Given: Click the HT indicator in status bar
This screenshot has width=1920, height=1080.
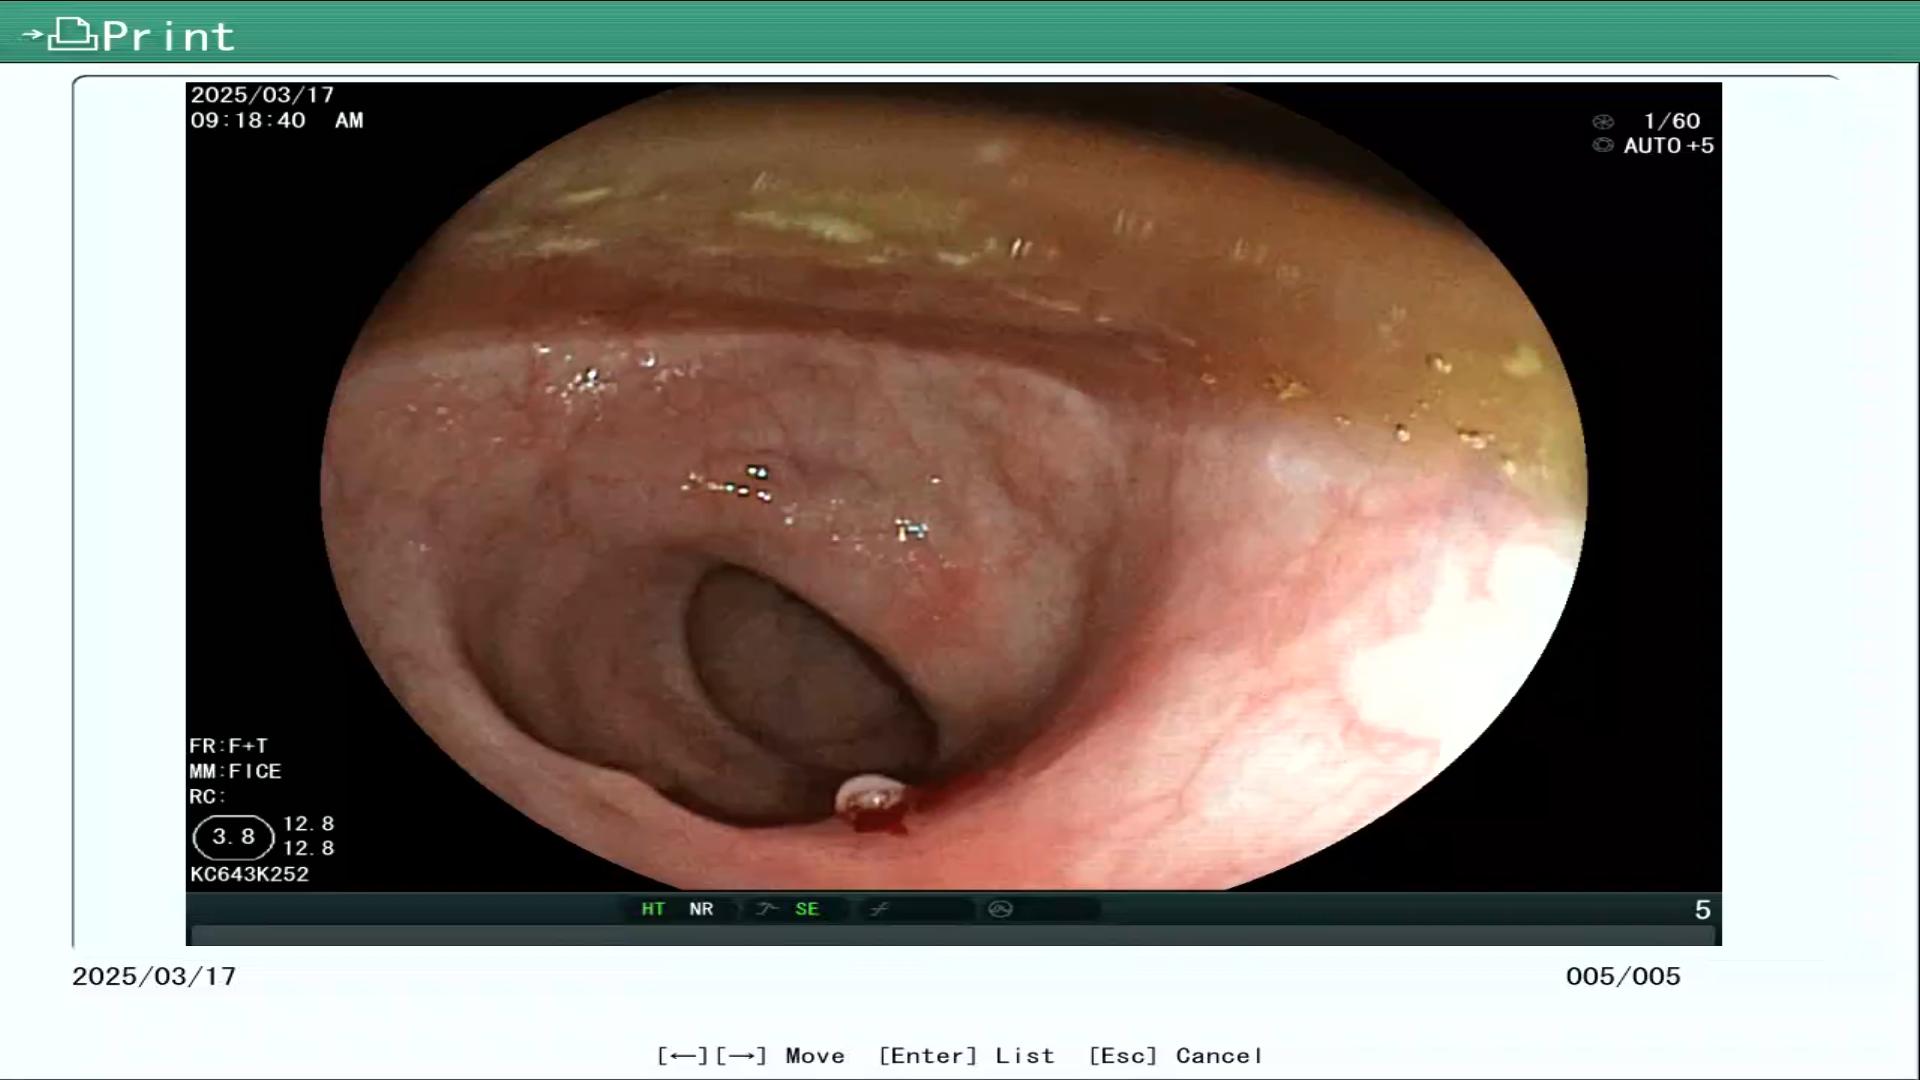Looking at the screenshot, I should (653, 909).
